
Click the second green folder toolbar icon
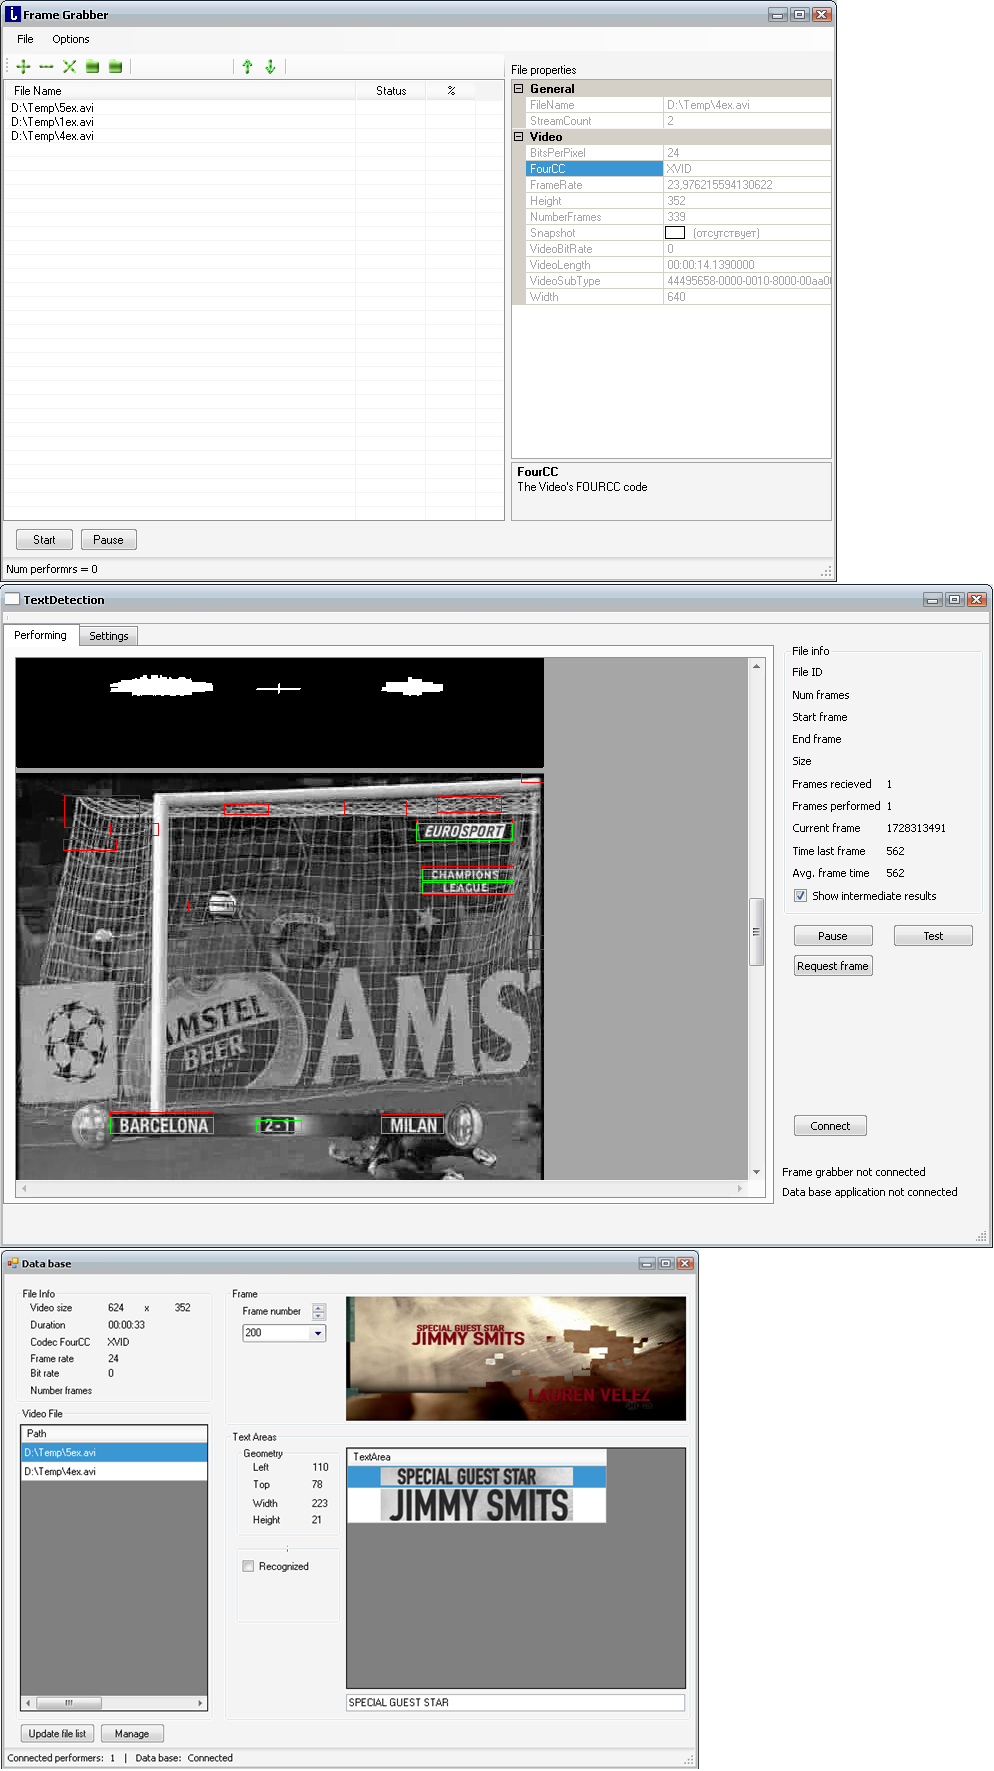click(x=115, y=67)
